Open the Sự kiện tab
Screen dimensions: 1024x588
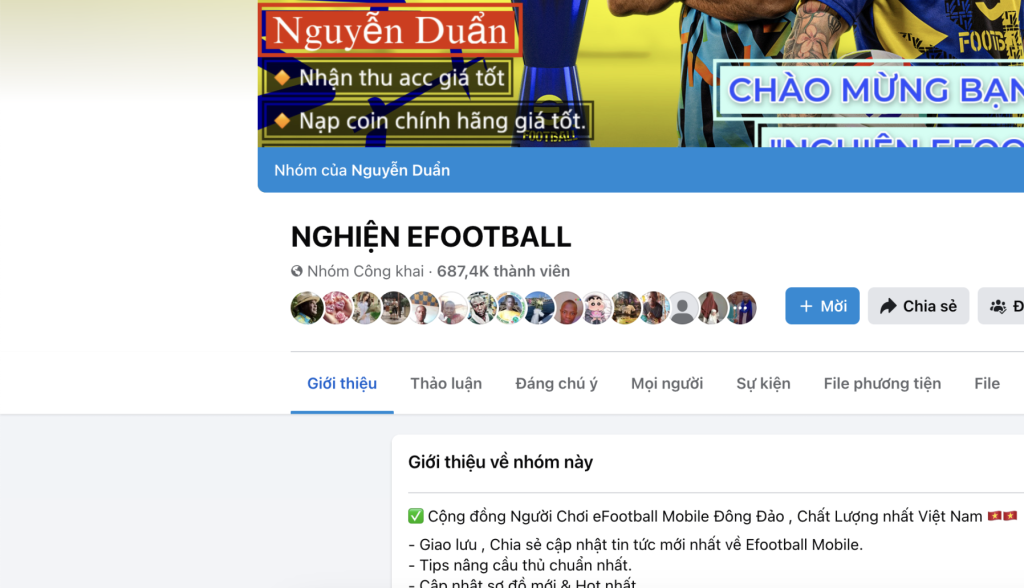pyautogui.click(x=763, y=384)
